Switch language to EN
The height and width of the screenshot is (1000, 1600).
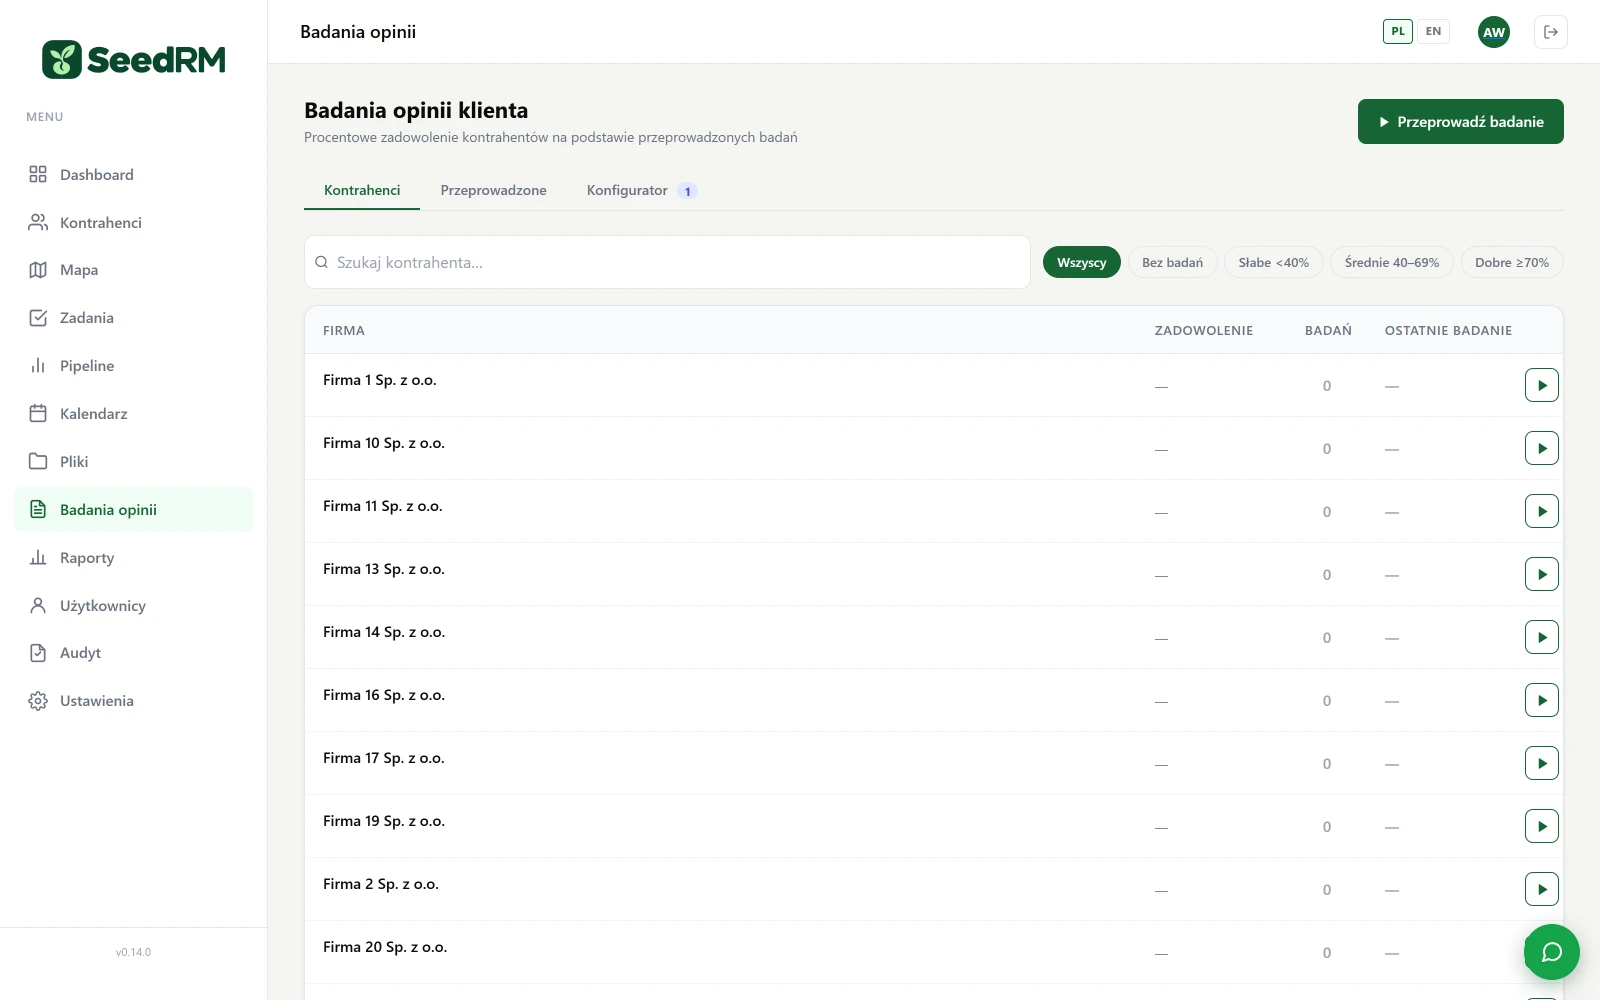(1433, 31)
